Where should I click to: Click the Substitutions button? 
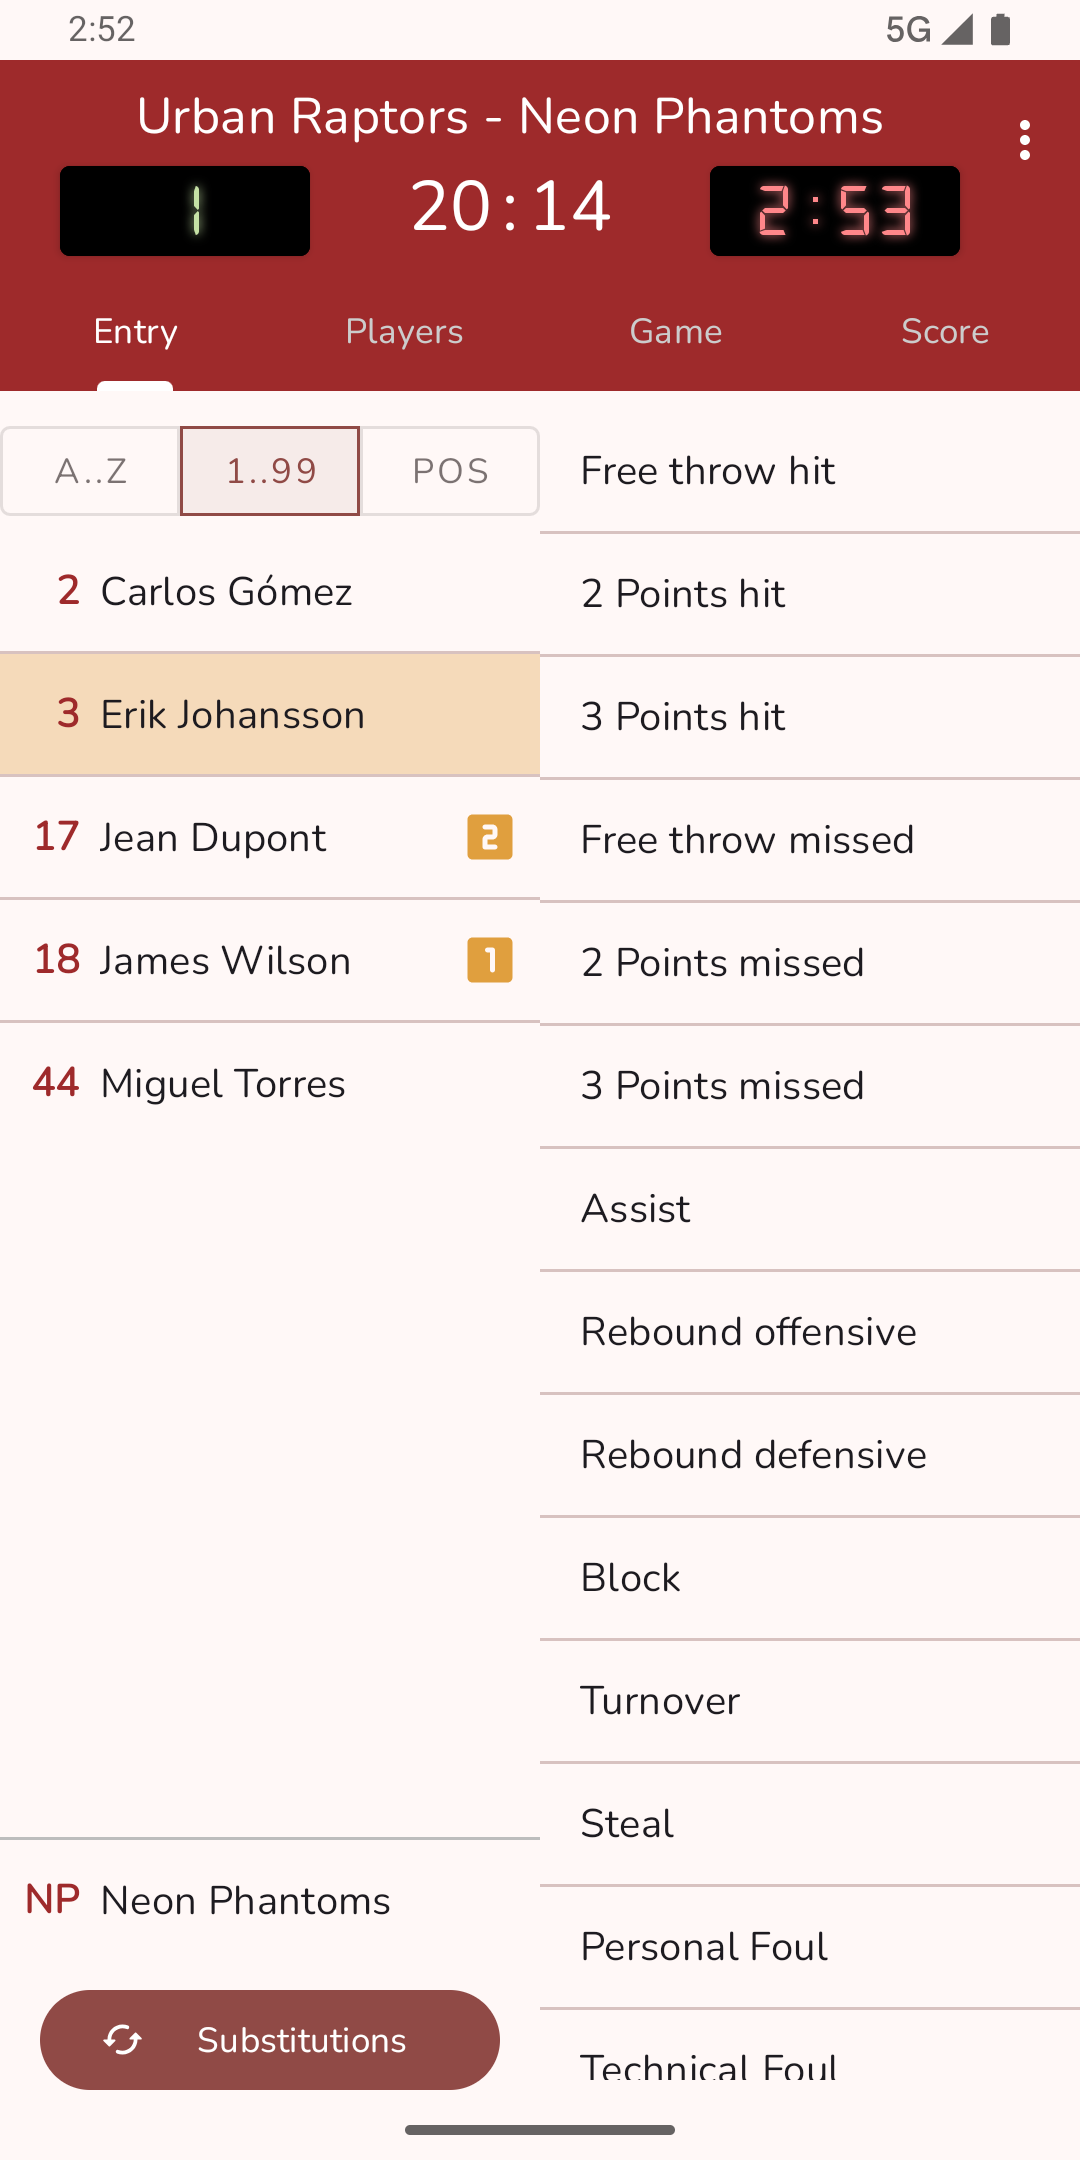pos(270,2040)
